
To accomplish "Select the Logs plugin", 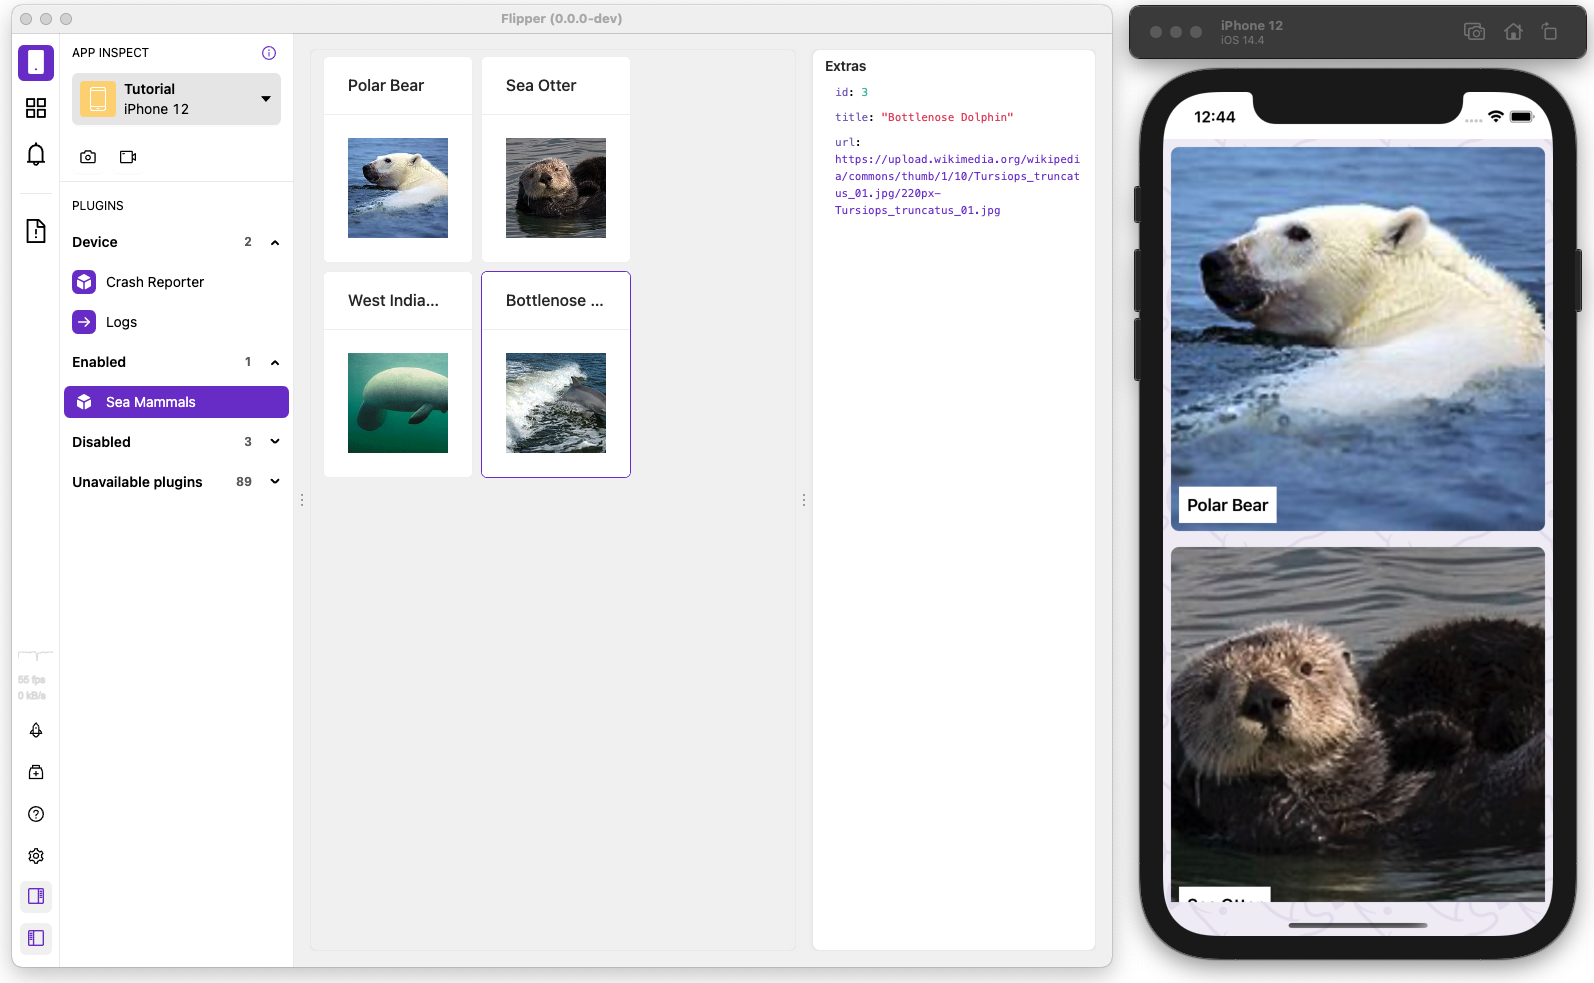I will [121, 322].
